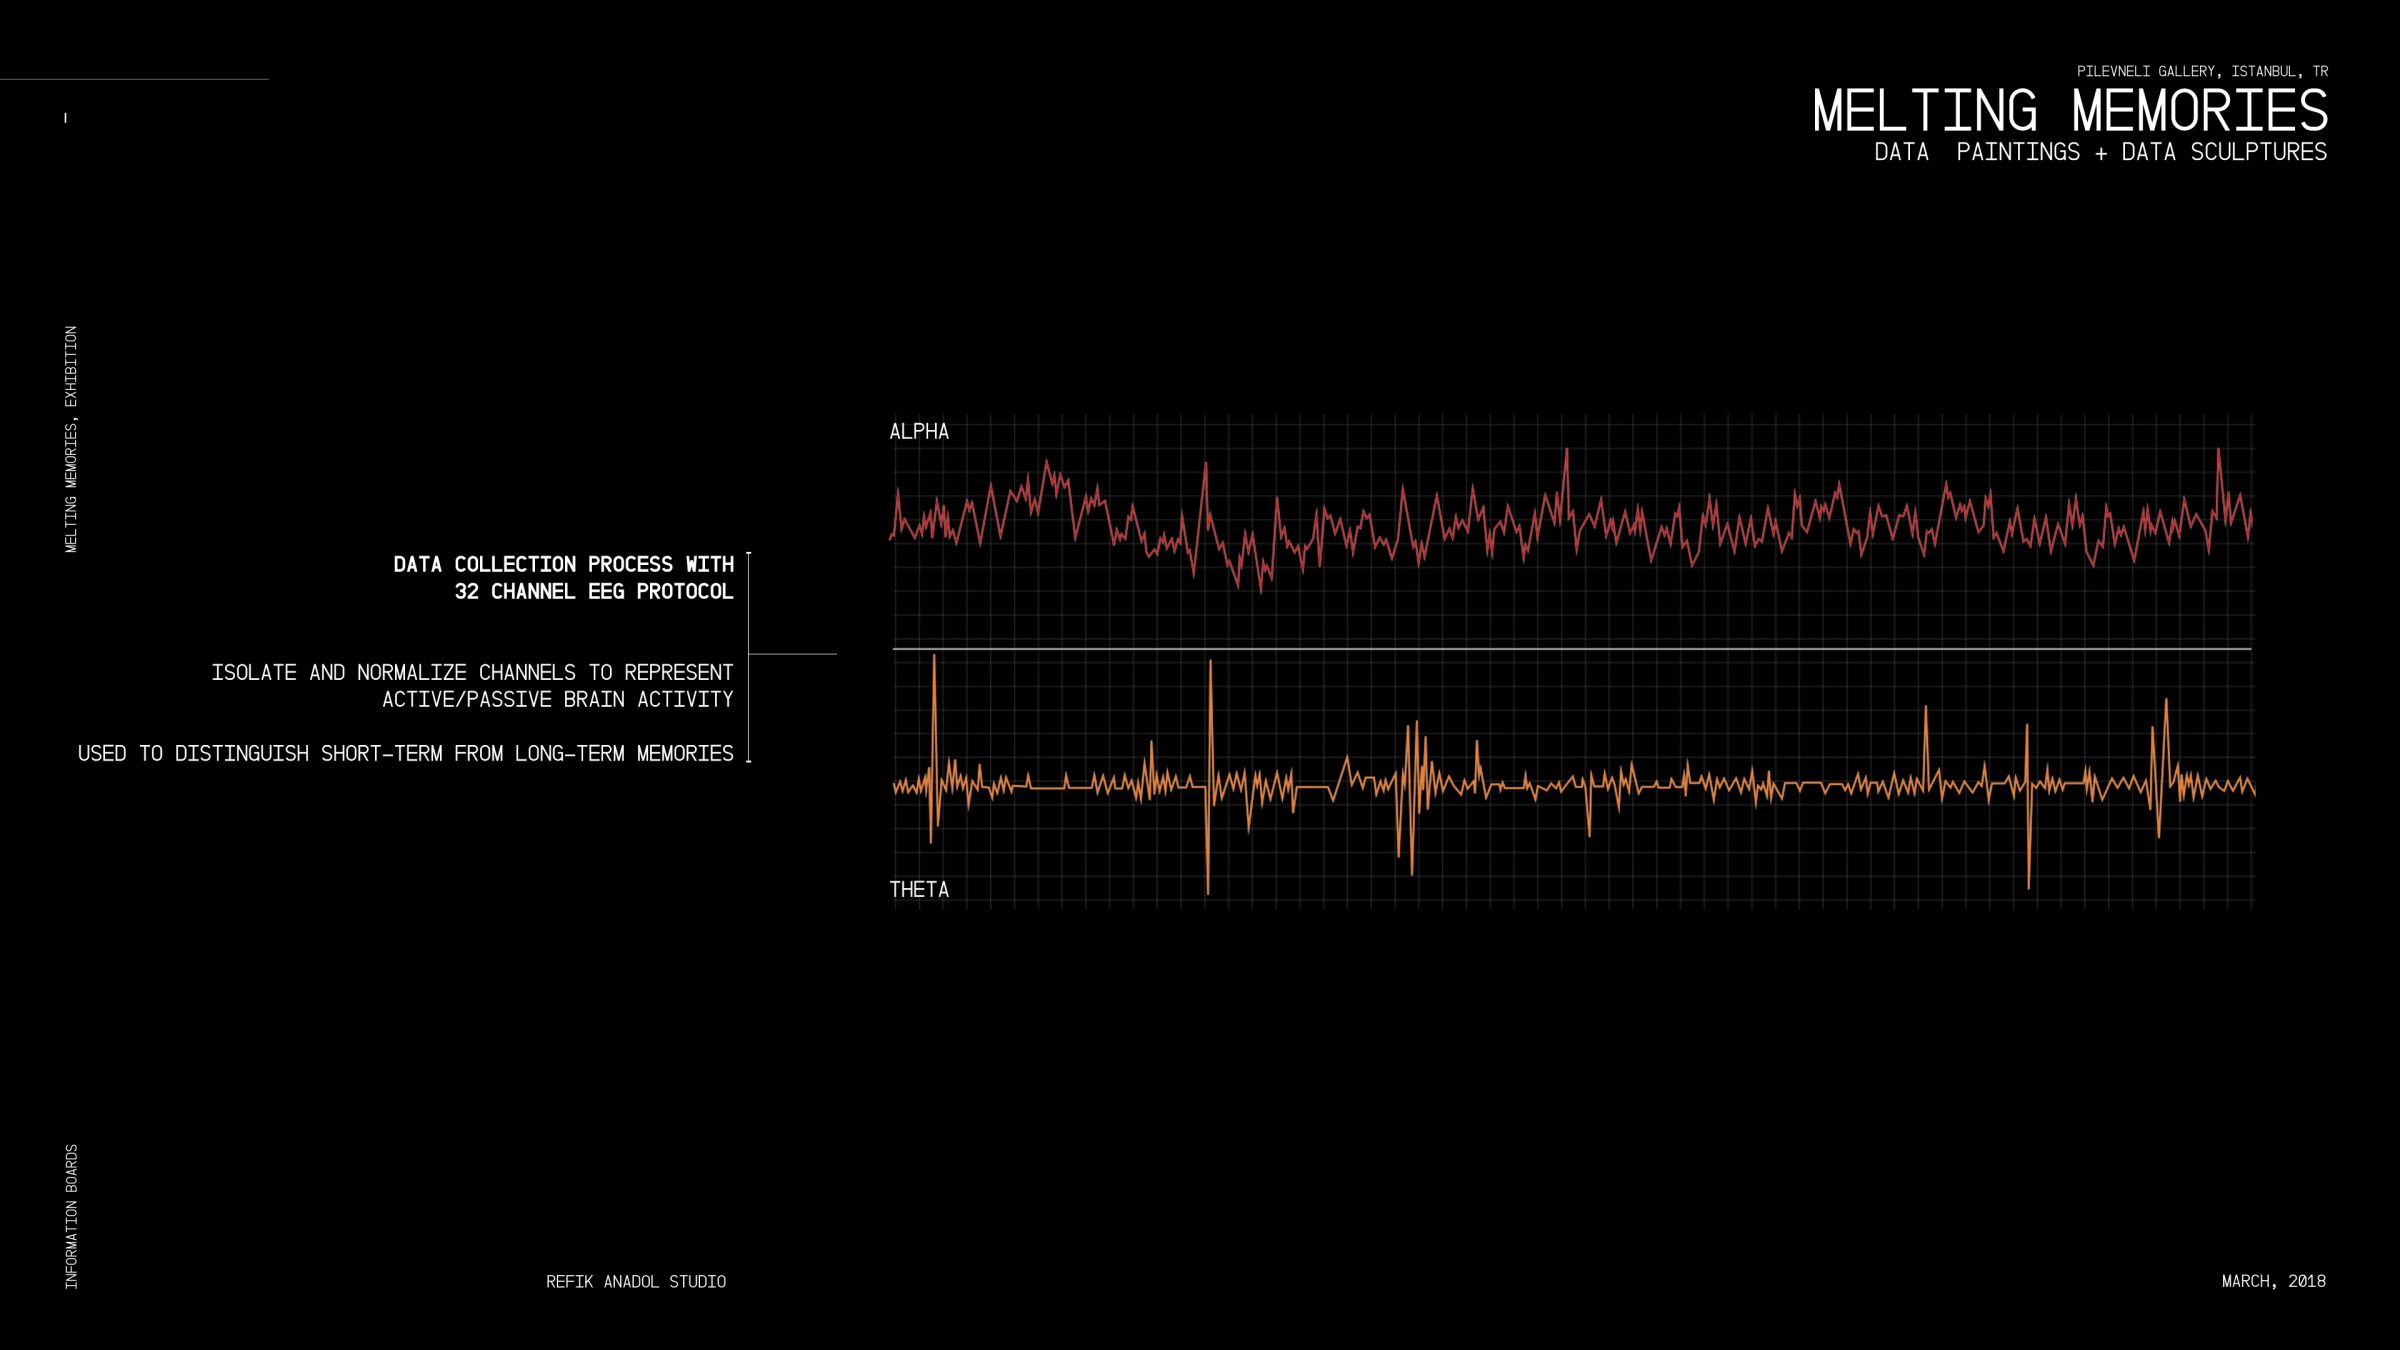This screenshot has height=1350, width=2400.
Task: Click 'DATA COLLECTION PROCESS WITH' heading line
Action: [564, 564]
